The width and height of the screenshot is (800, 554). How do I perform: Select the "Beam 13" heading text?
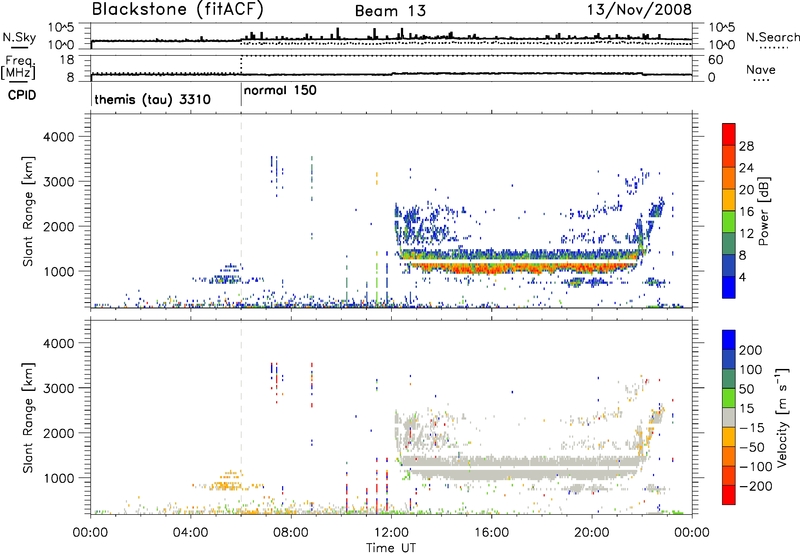[390, 11]
